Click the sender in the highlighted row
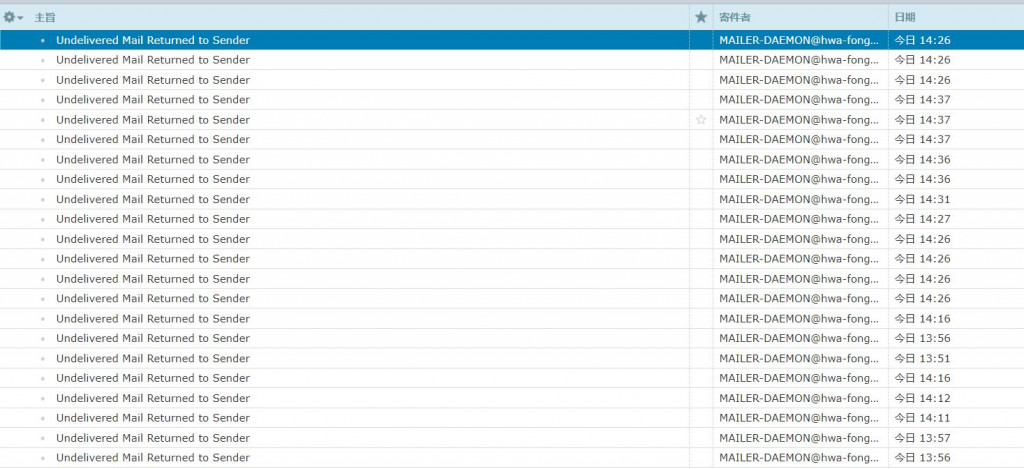 799,40
